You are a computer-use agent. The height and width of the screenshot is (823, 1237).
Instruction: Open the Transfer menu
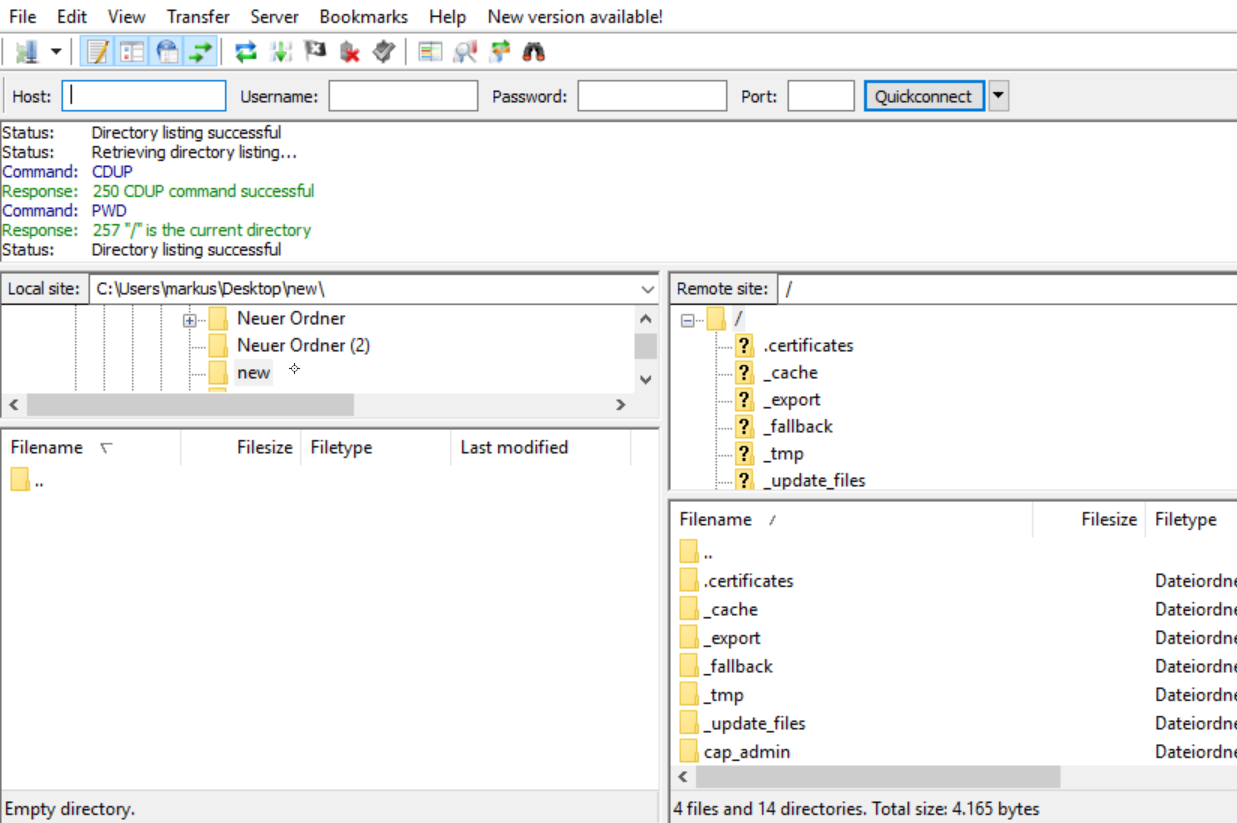tap(198, 16)
